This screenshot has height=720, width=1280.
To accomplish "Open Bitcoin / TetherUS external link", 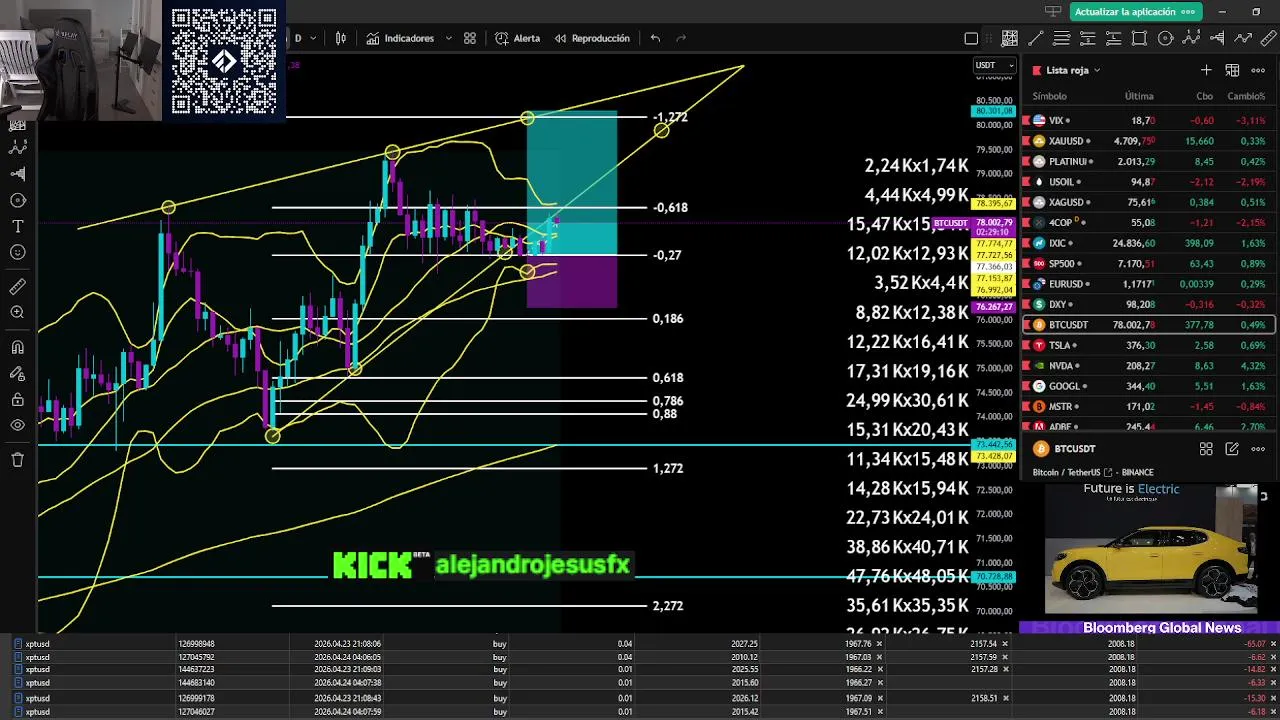I will pos(1108,472).
